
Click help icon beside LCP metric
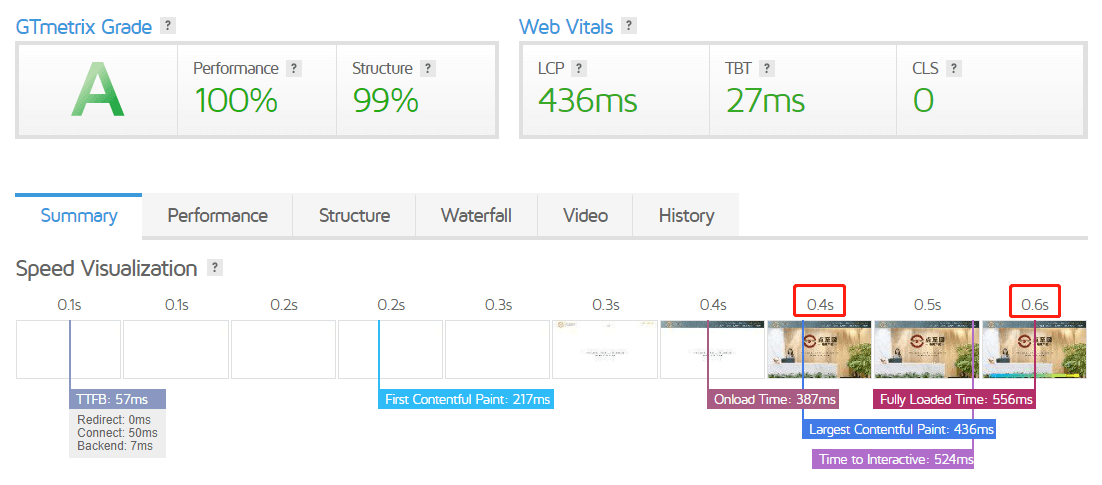[x=579, y=69]
